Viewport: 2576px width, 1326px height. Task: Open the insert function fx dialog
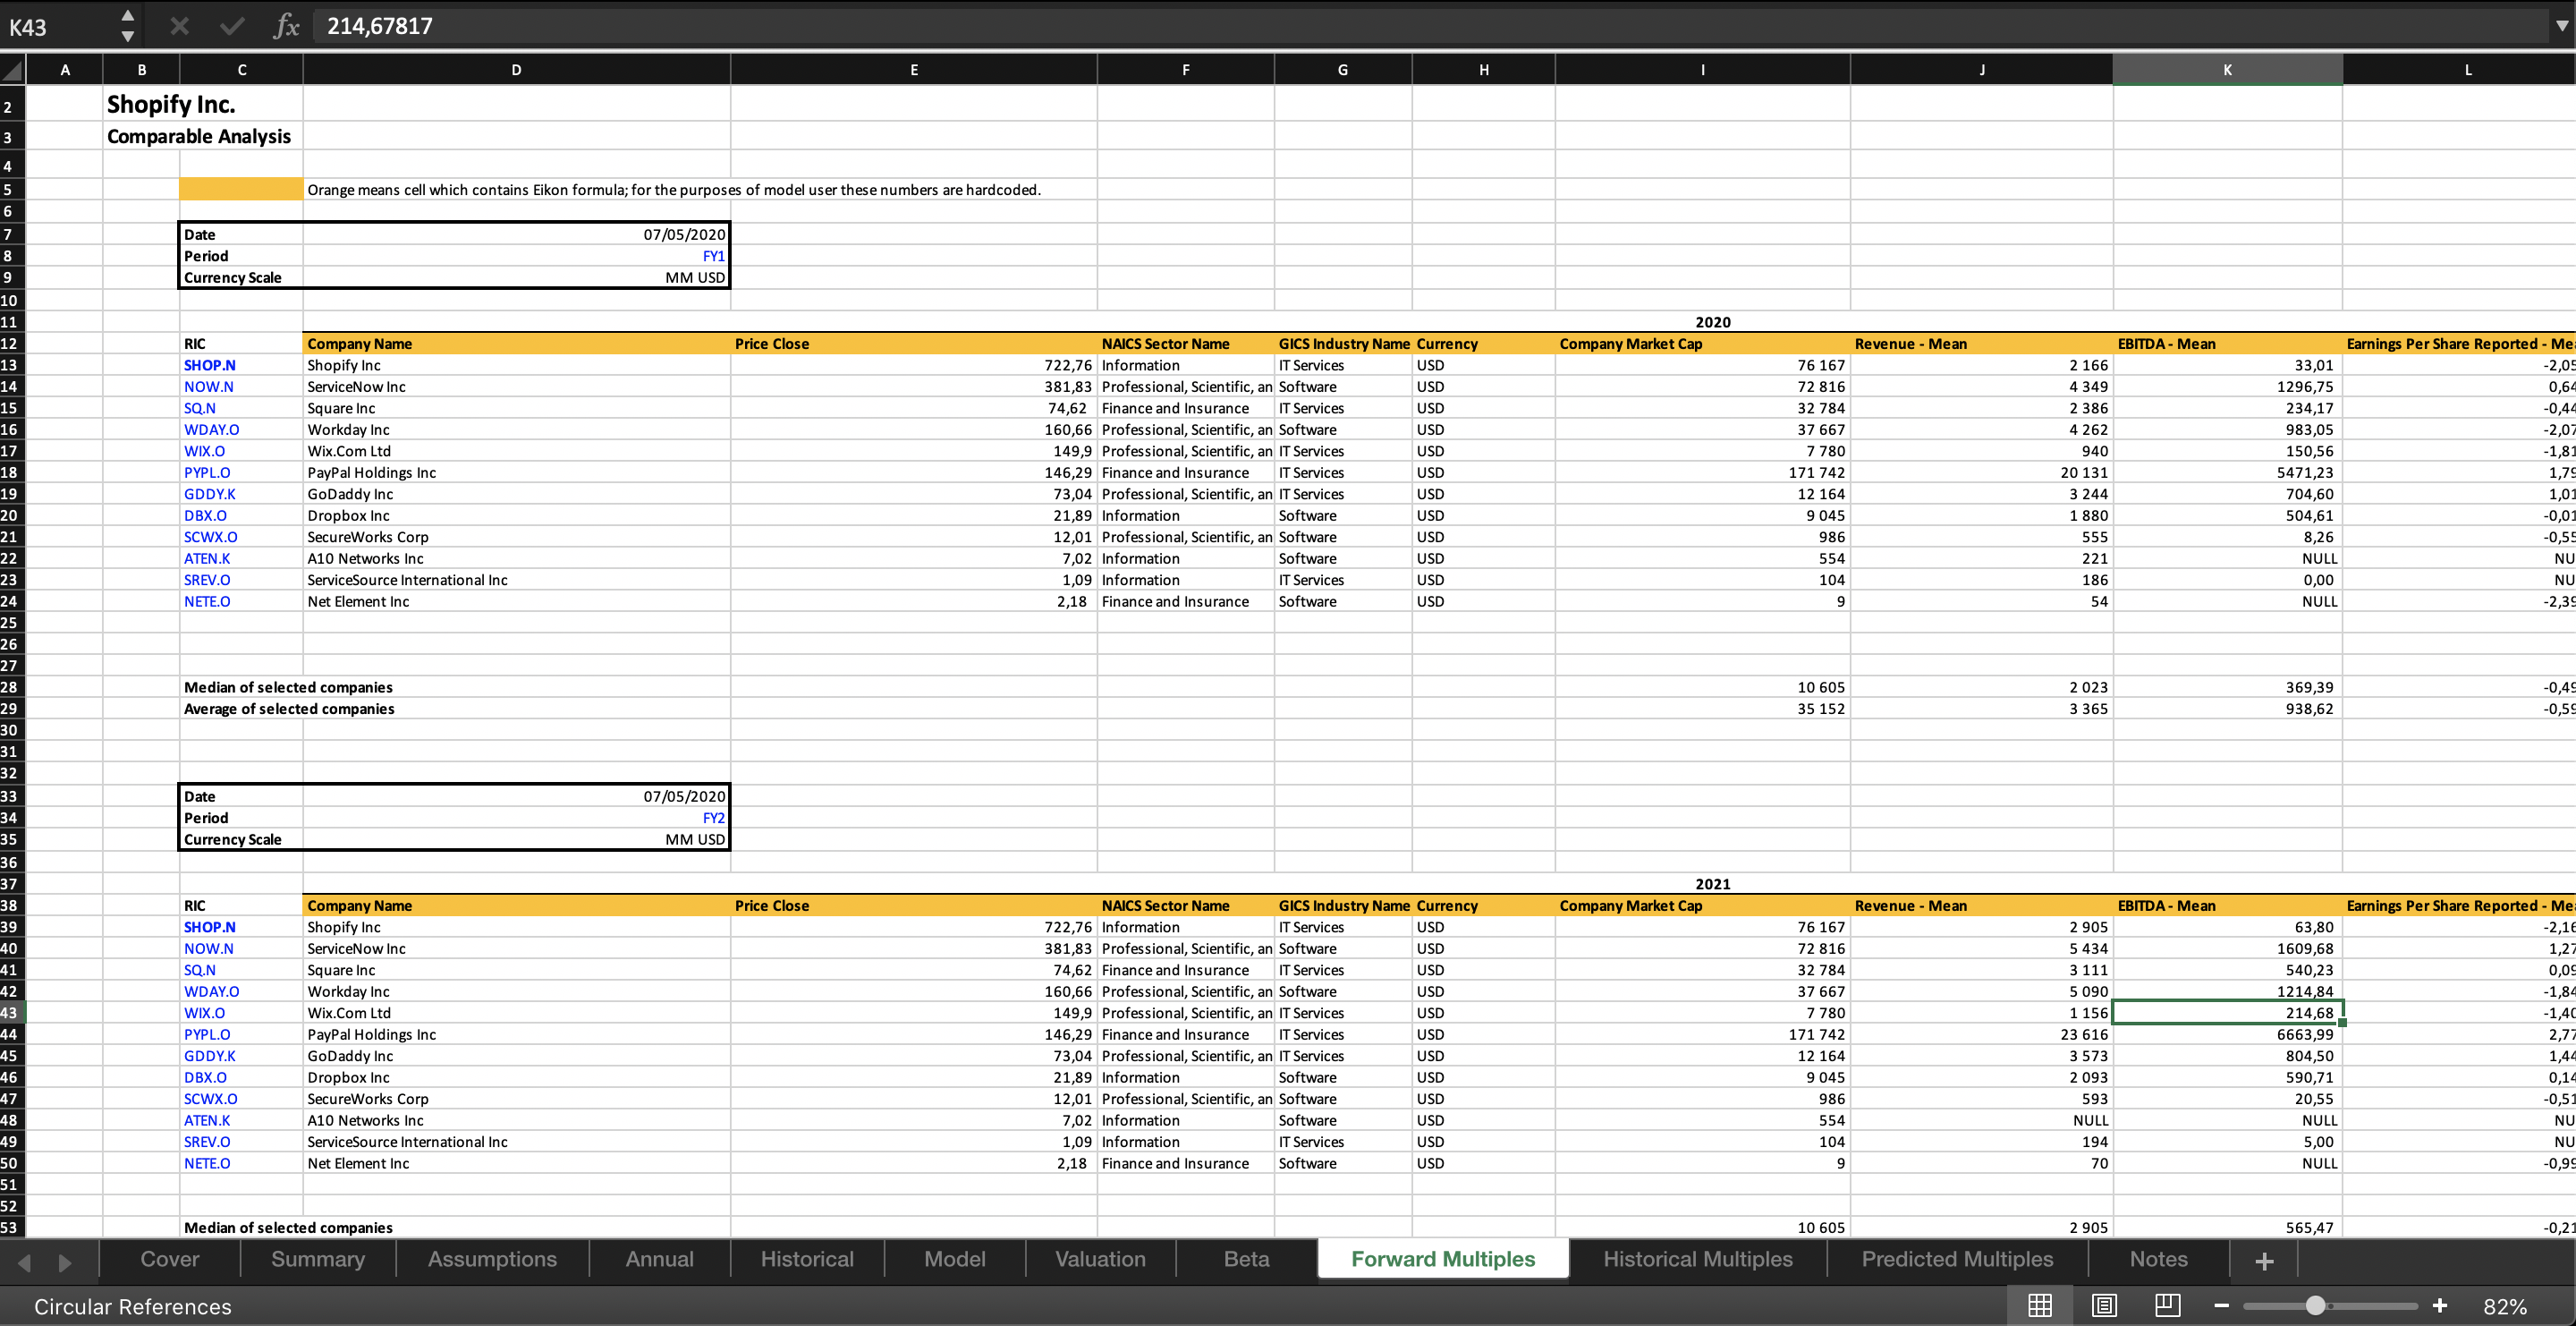(286, 26)
